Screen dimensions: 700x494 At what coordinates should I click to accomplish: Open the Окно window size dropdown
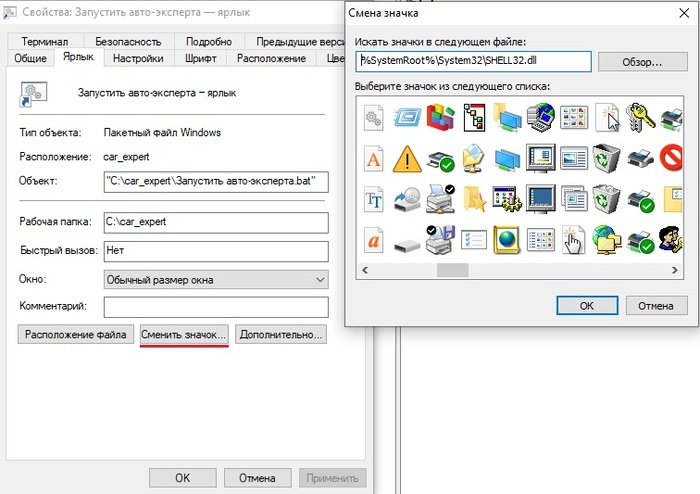(x=216, y=279)
